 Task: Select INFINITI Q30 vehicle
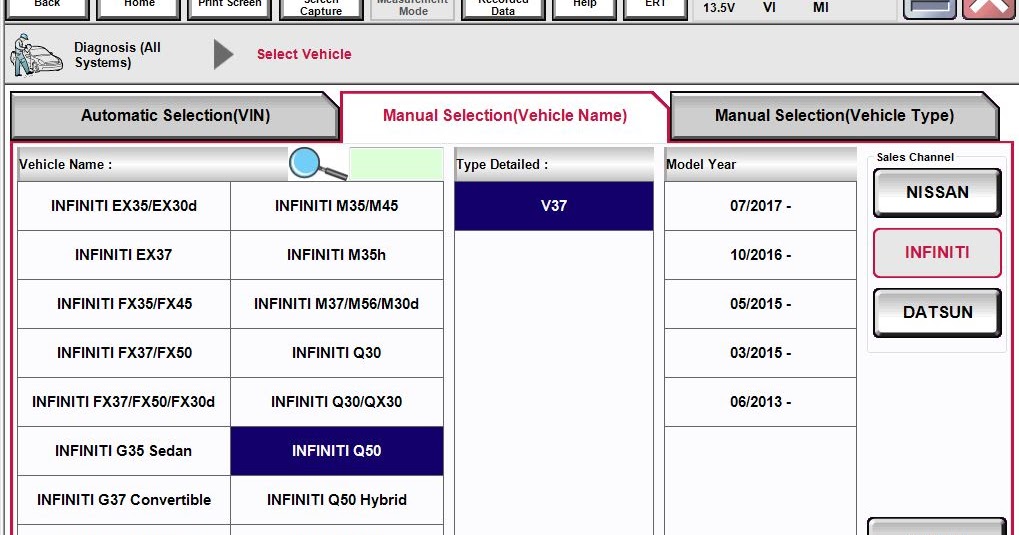337,353
